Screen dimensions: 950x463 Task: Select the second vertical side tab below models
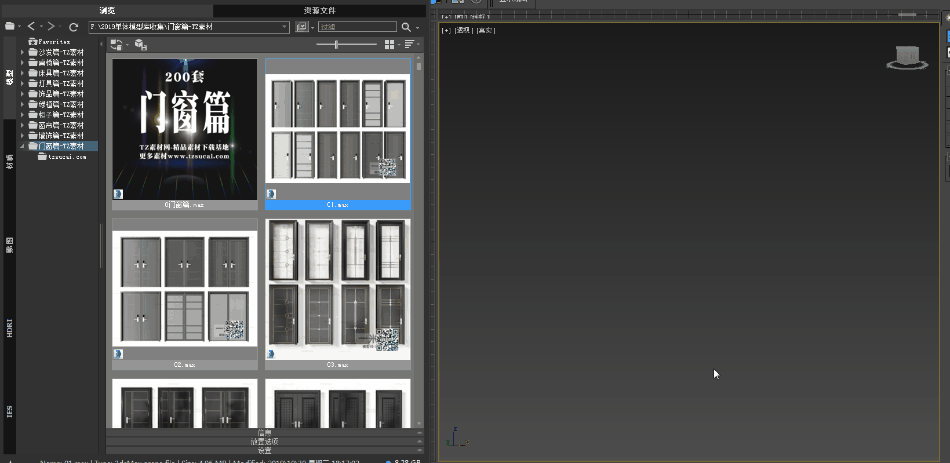tap(10, 161)
